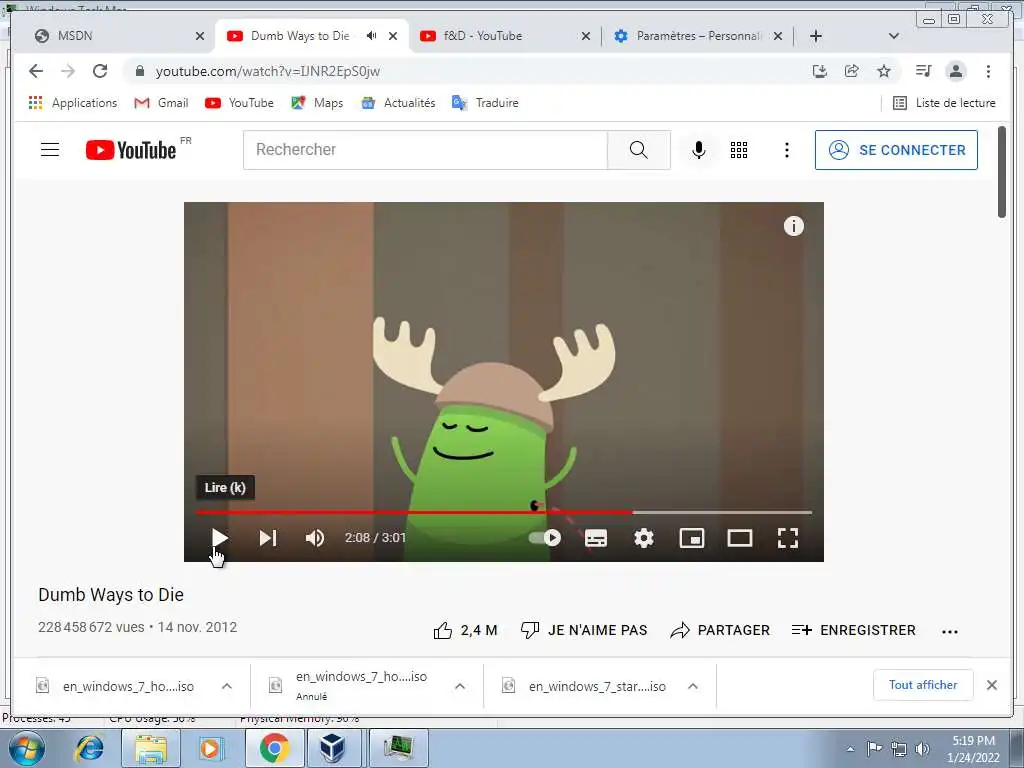Open the YouTube hamburger guide menu
Screen dimensions: 1024x768
click(x=50, y=150)
